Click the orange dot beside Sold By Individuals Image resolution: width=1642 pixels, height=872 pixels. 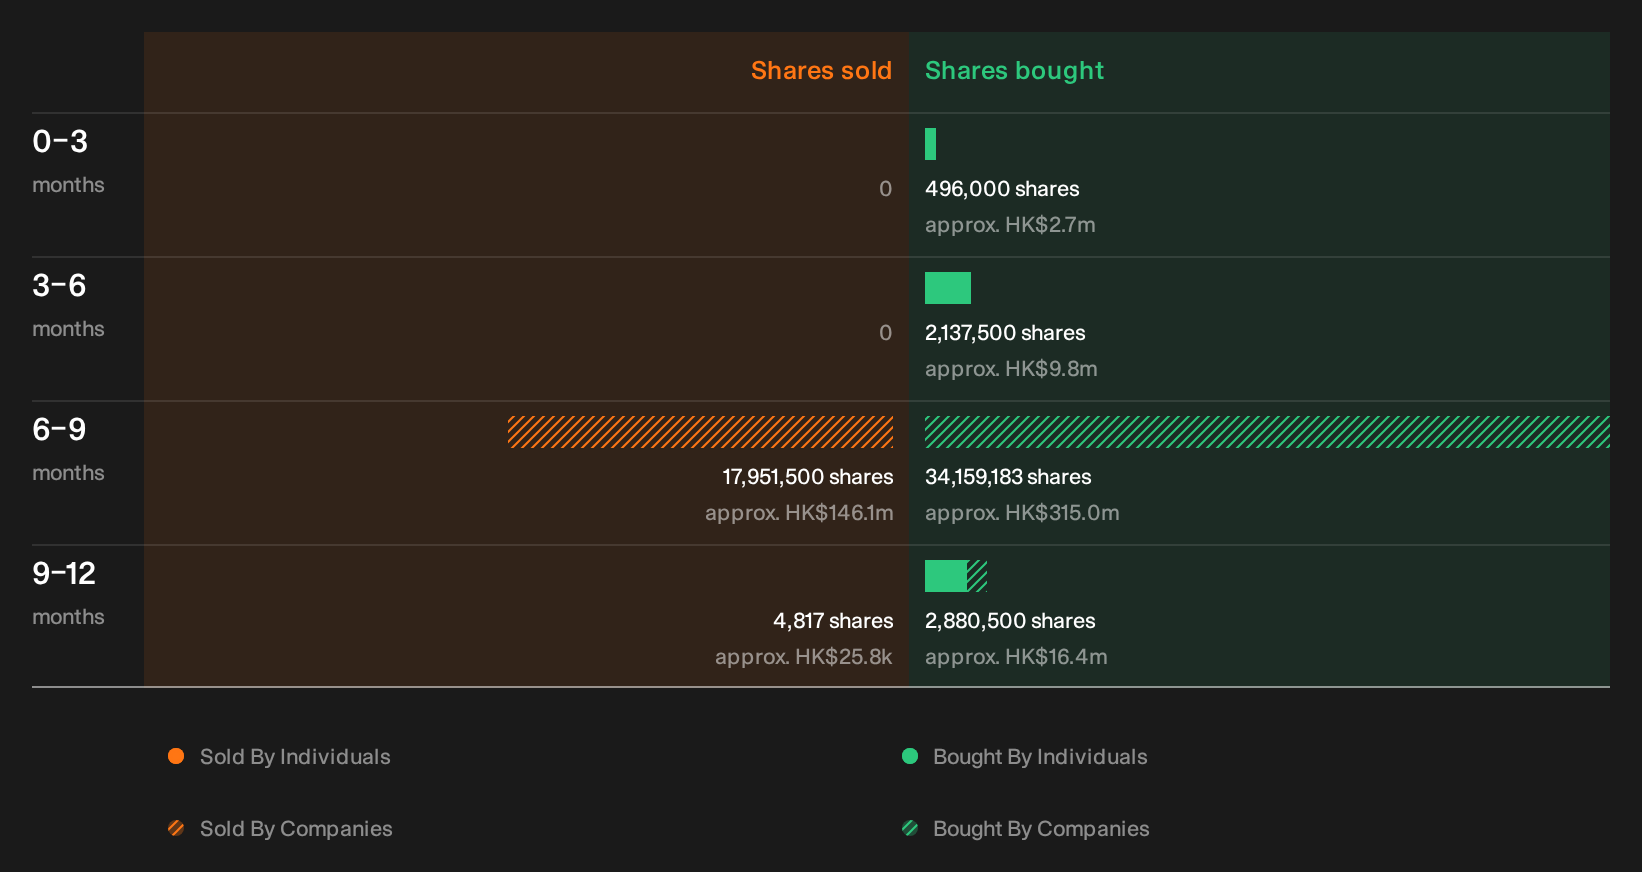[x=176, y=756]
